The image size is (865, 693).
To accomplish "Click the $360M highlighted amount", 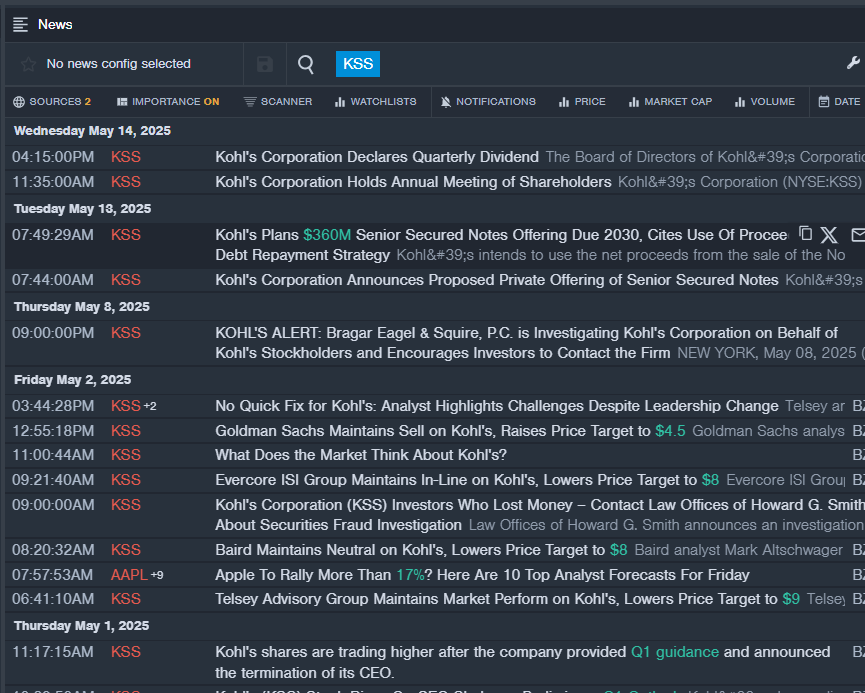I will [x=327, y=234].
